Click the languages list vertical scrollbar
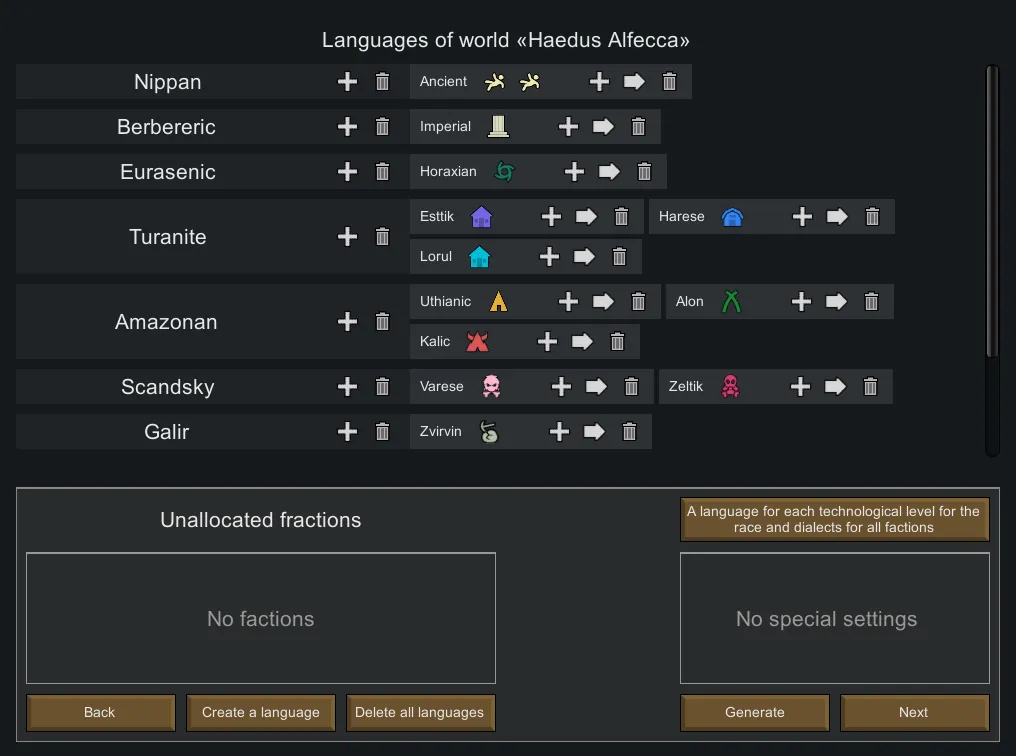This screenshot has height=756, width=1016. pos(991,210)
